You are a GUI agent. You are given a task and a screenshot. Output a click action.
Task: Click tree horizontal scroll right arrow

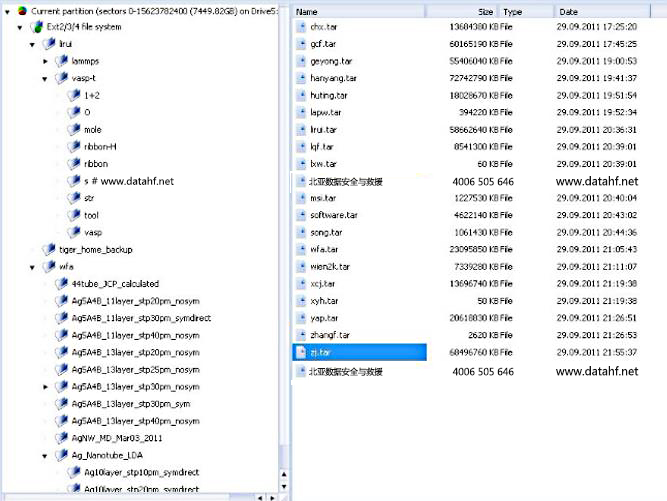coord(272,497)
